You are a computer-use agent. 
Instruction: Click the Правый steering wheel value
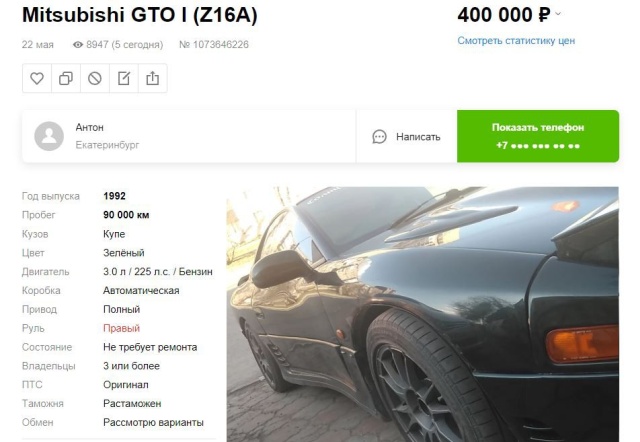pyautogui.click(x=121, y=328)
